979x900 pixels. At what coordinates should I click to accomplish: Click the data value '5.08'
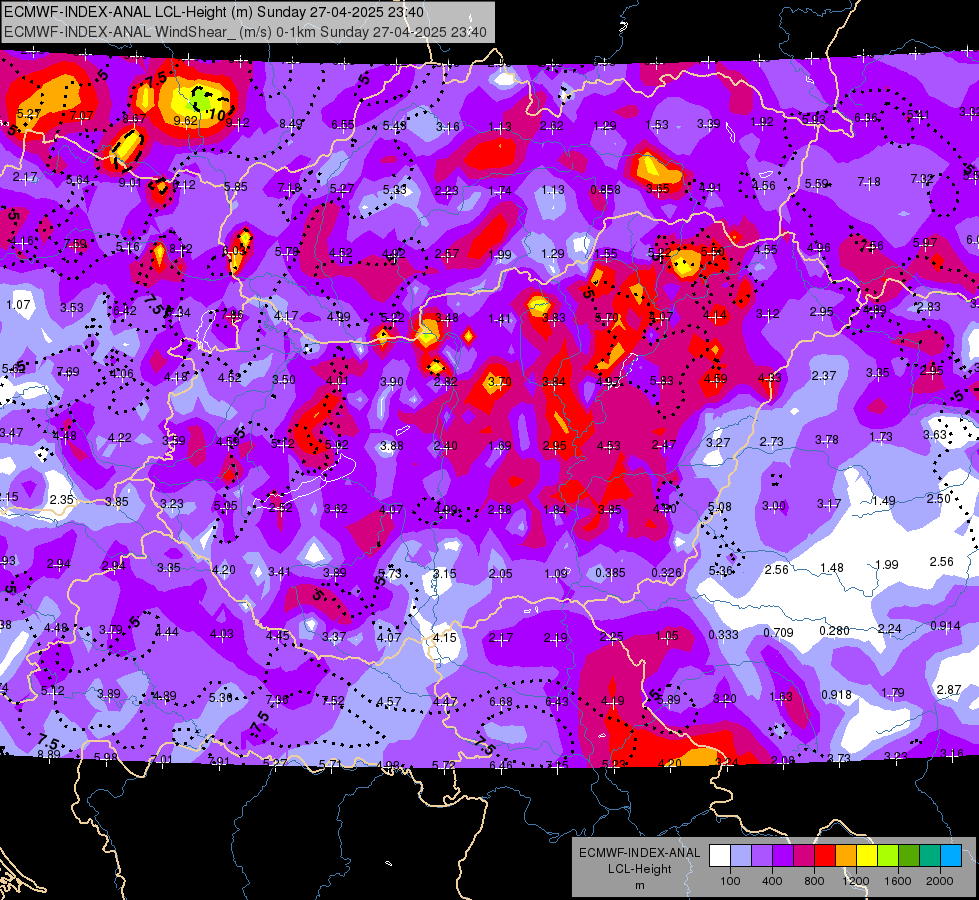(719, 507)
